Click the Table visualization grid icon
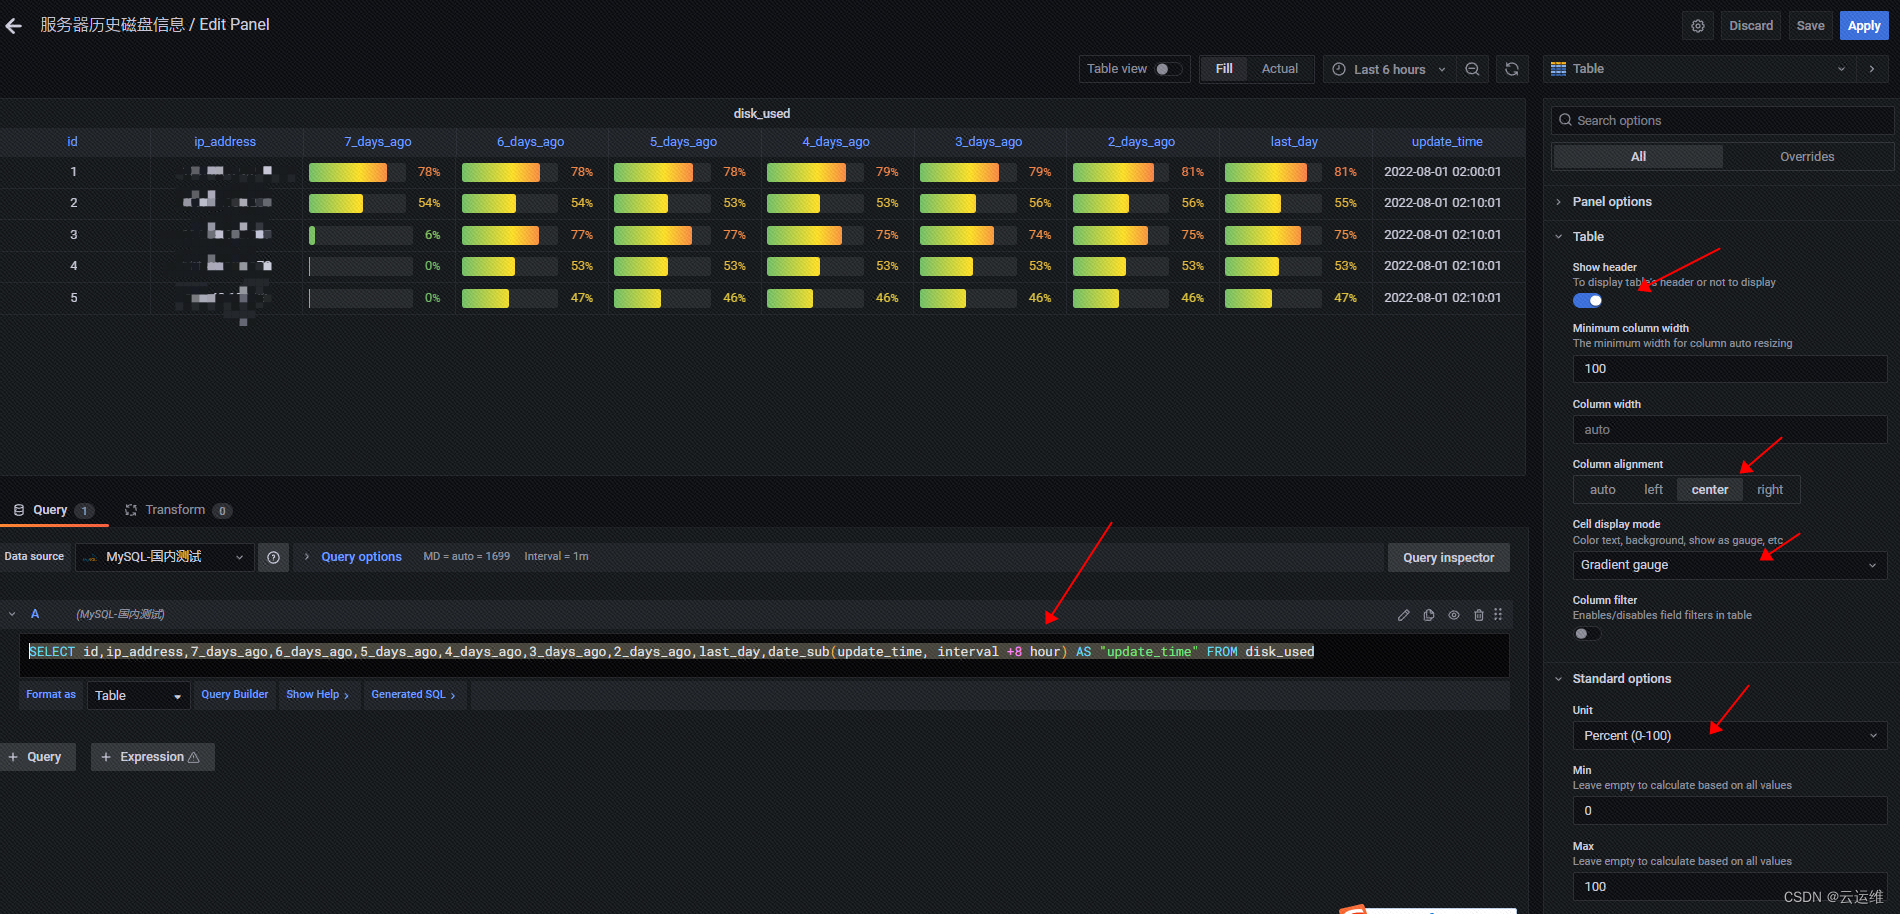The height and width of the screenshot is (914, 1900). (x=1558, y=69)
